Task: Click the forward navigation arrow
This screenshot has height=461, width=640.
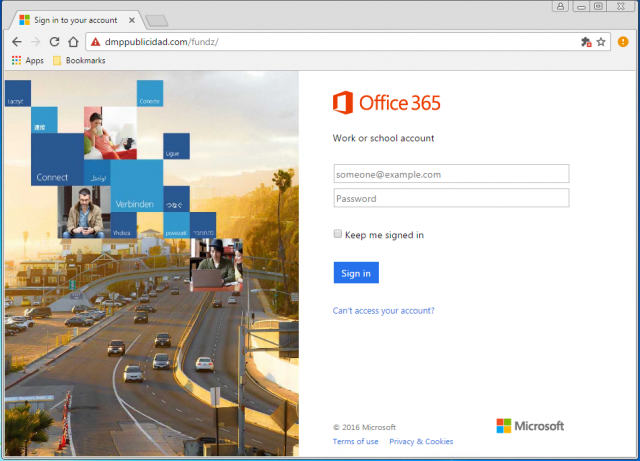Action: tap(36, 42)
